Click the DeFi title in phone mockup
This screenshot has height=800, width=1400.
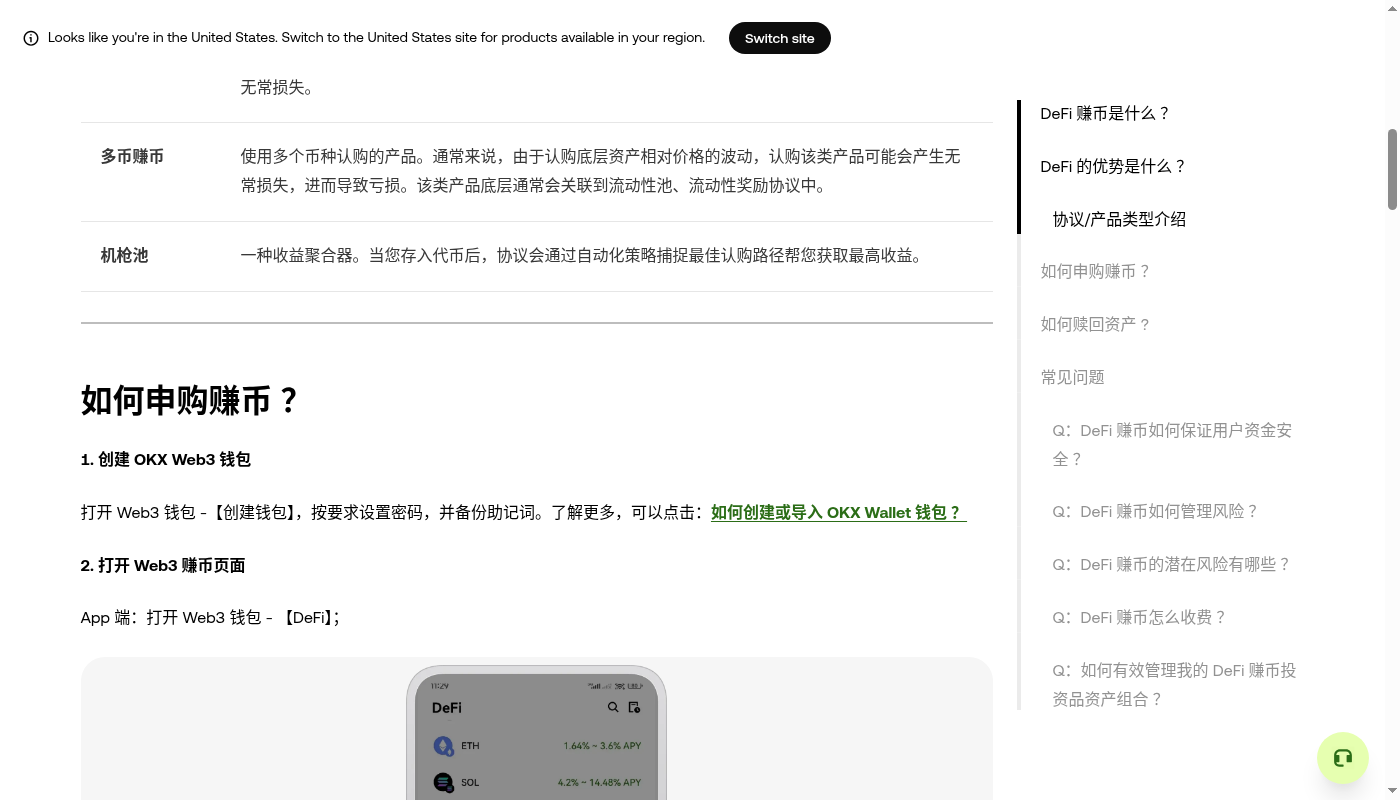pos(447,708)
